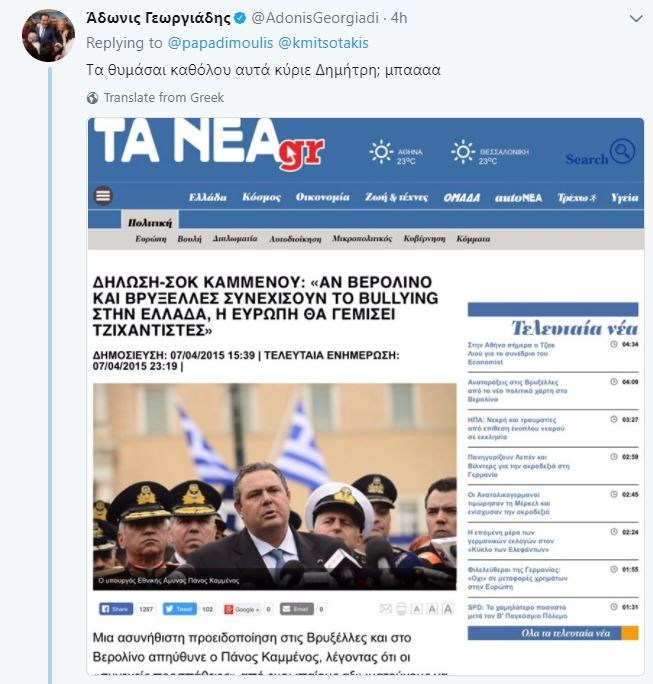
Task: Open the hamburger menu icon
Action: pos(103,196)
